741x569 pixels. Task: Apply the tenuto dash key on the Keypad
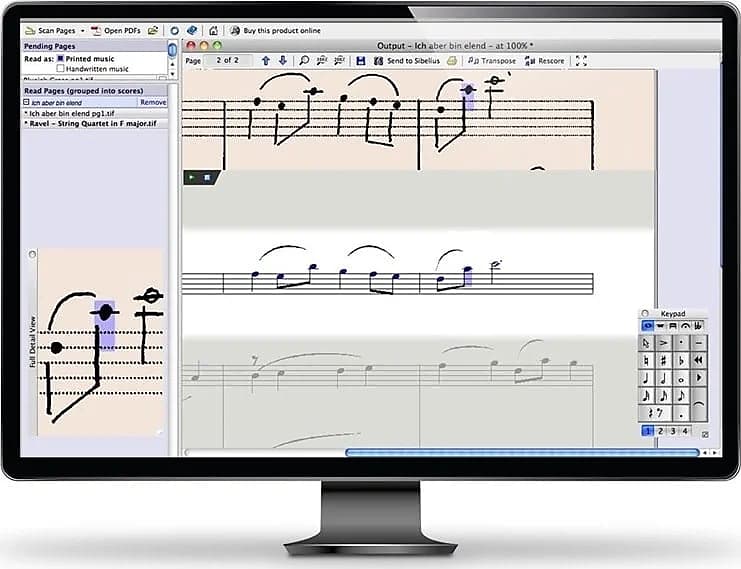(x=699, y=343)
